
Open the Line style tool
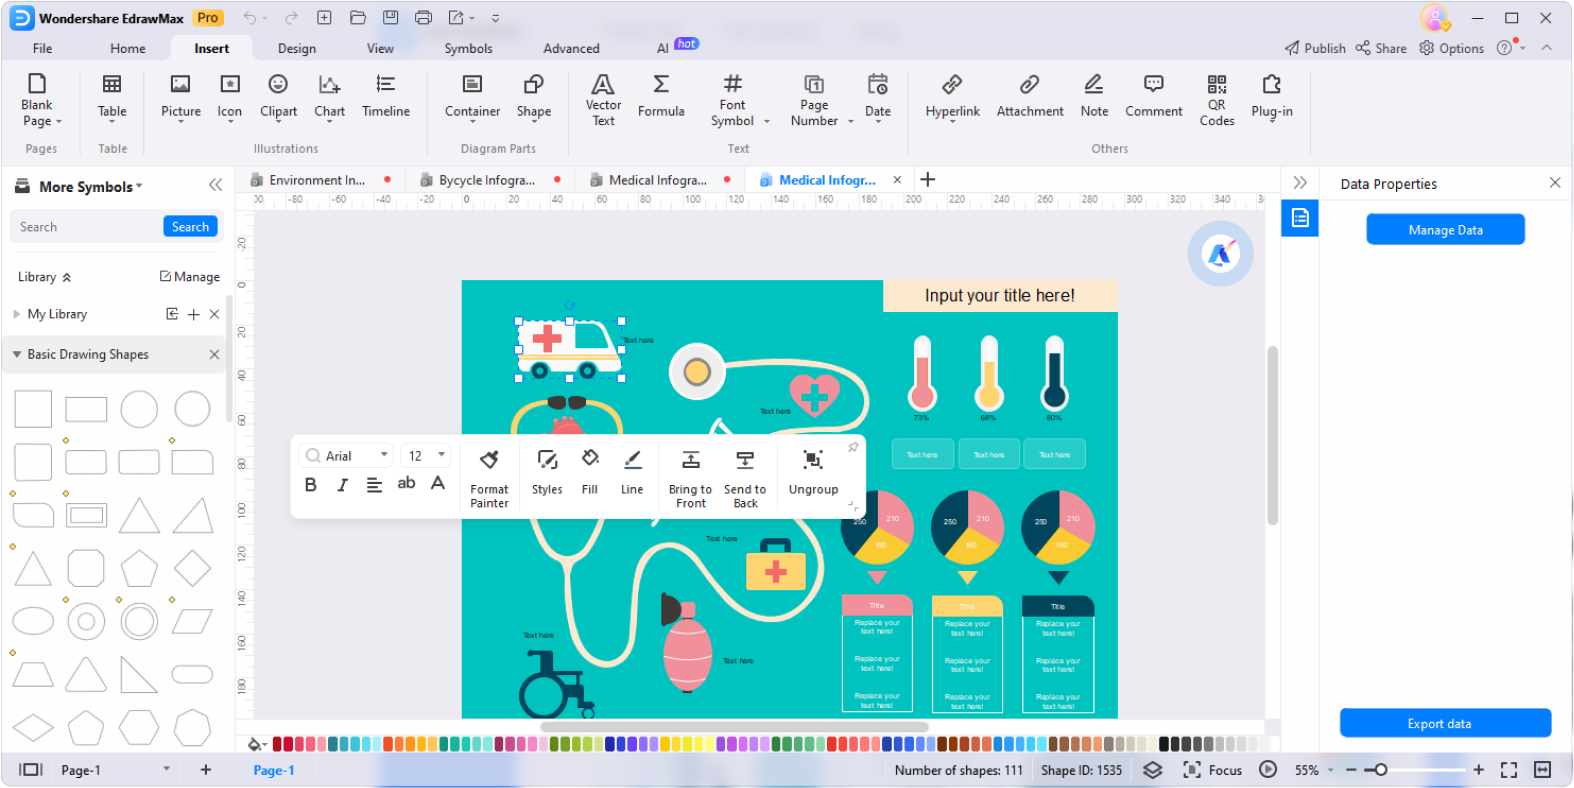tap(632, 472)
